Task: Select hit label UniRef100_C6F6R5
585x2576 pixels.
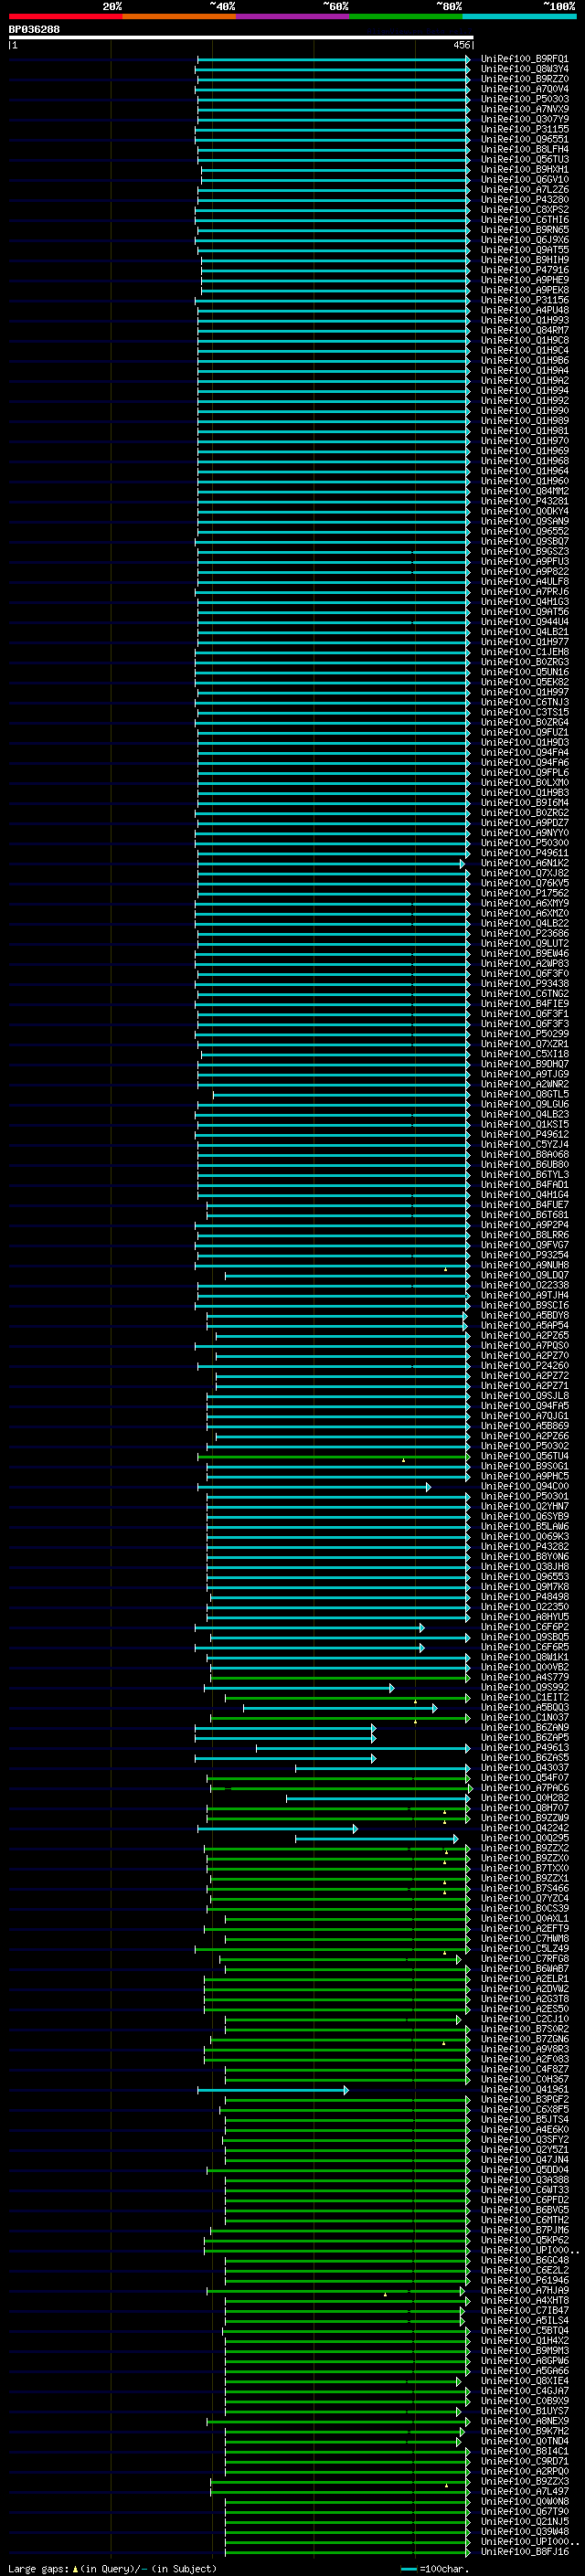Action: pyautogui.click(x=524, y=1647)
